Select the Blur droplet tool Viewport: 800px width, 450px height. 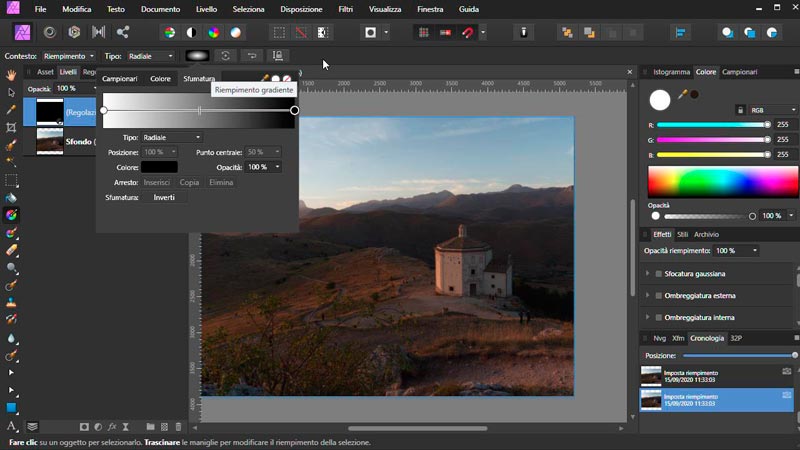[x=11, y=338]
